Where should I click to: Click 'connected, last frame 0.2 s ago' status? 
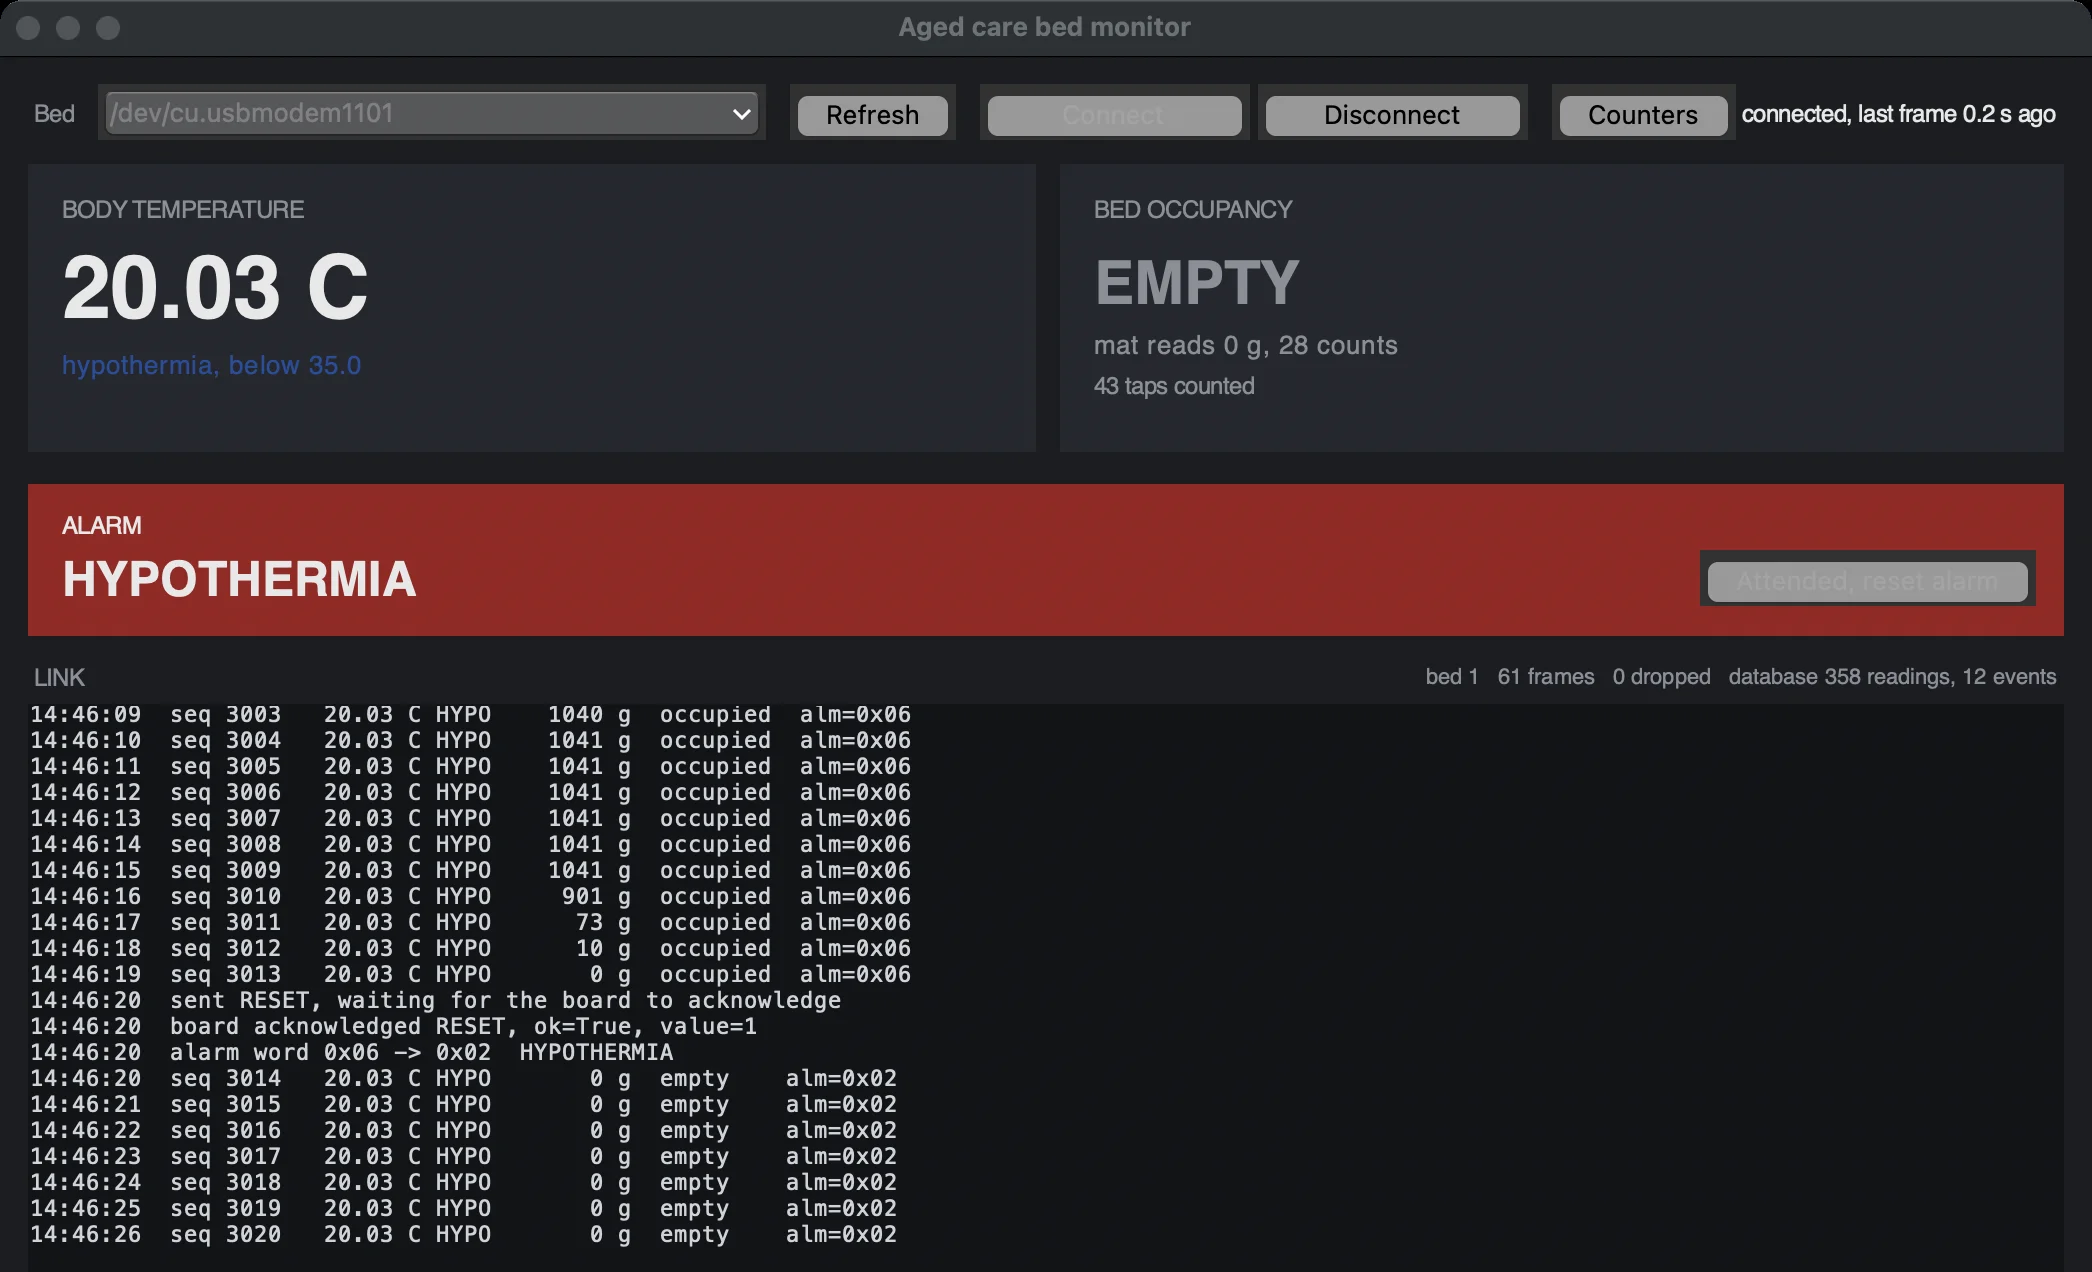click(1898, 114)
